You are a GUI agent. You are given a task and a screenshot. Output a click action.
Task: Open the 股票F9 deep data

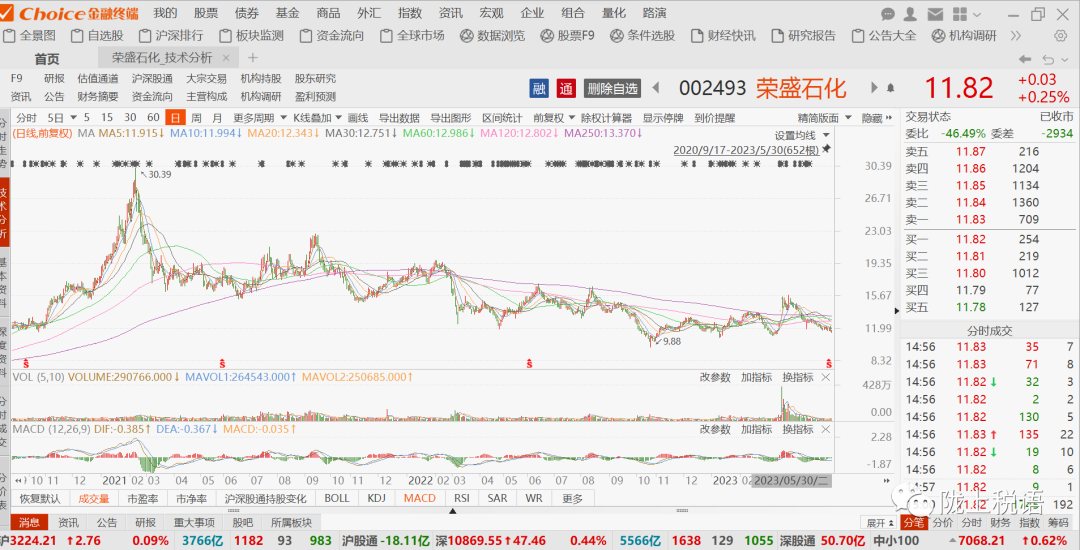tap(568, 36)
